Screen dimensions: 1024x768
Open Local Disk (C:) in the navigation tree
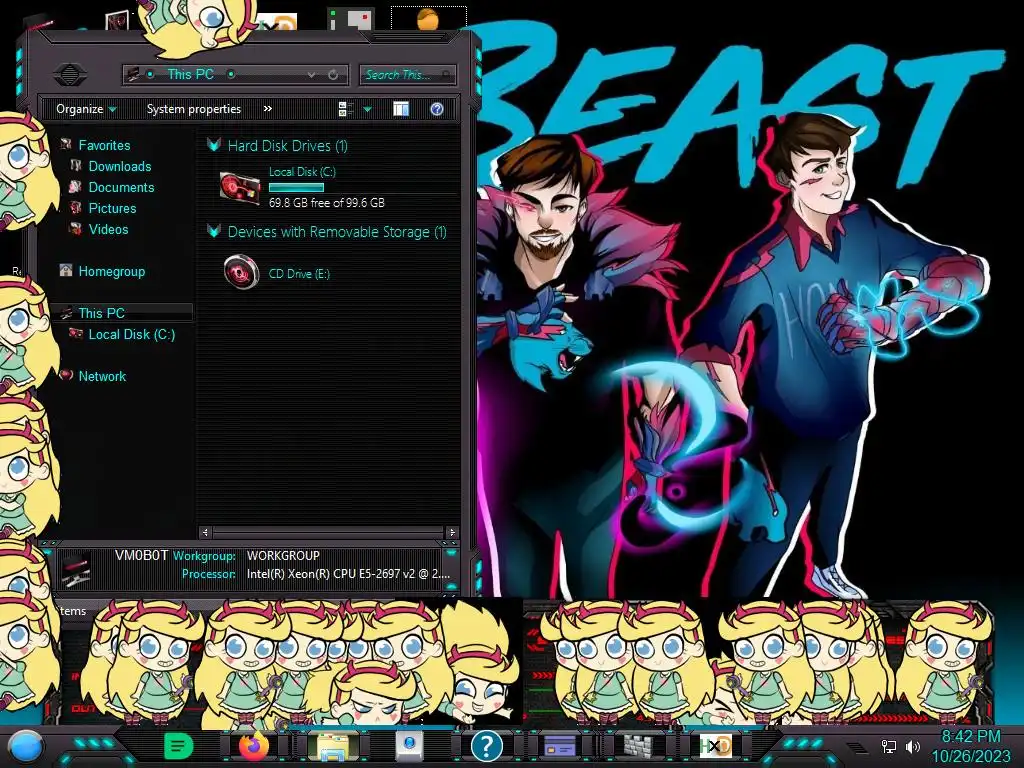coord(131,334)
